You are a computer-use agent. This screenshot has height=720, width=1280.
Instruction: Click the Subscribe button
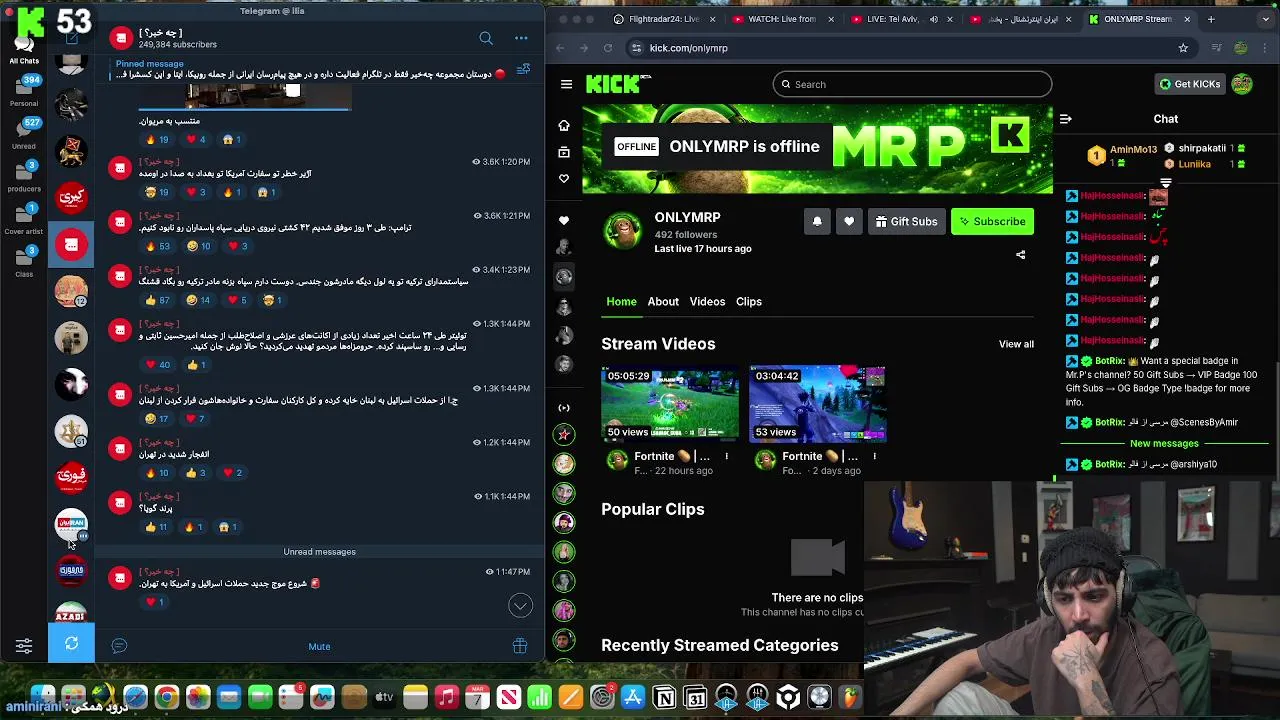[992, 222]
